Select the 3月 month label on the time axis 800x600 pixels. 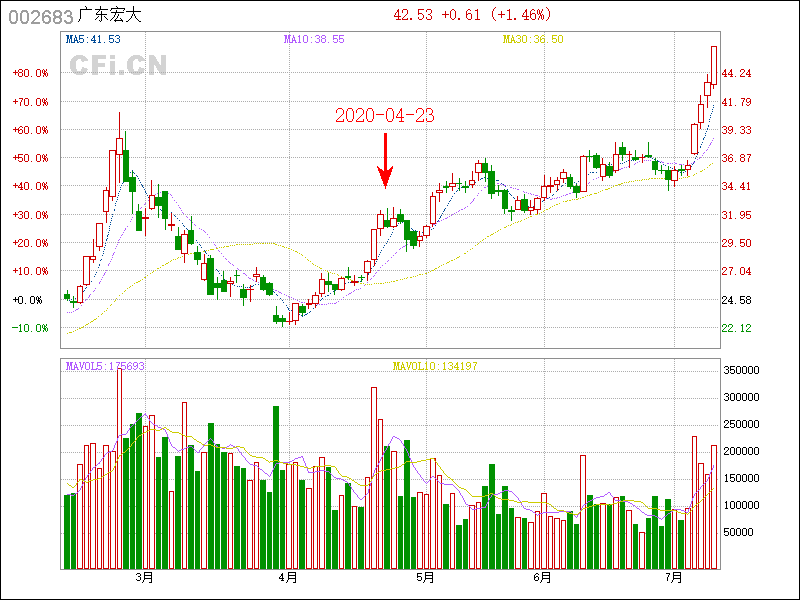coord(145,578)
